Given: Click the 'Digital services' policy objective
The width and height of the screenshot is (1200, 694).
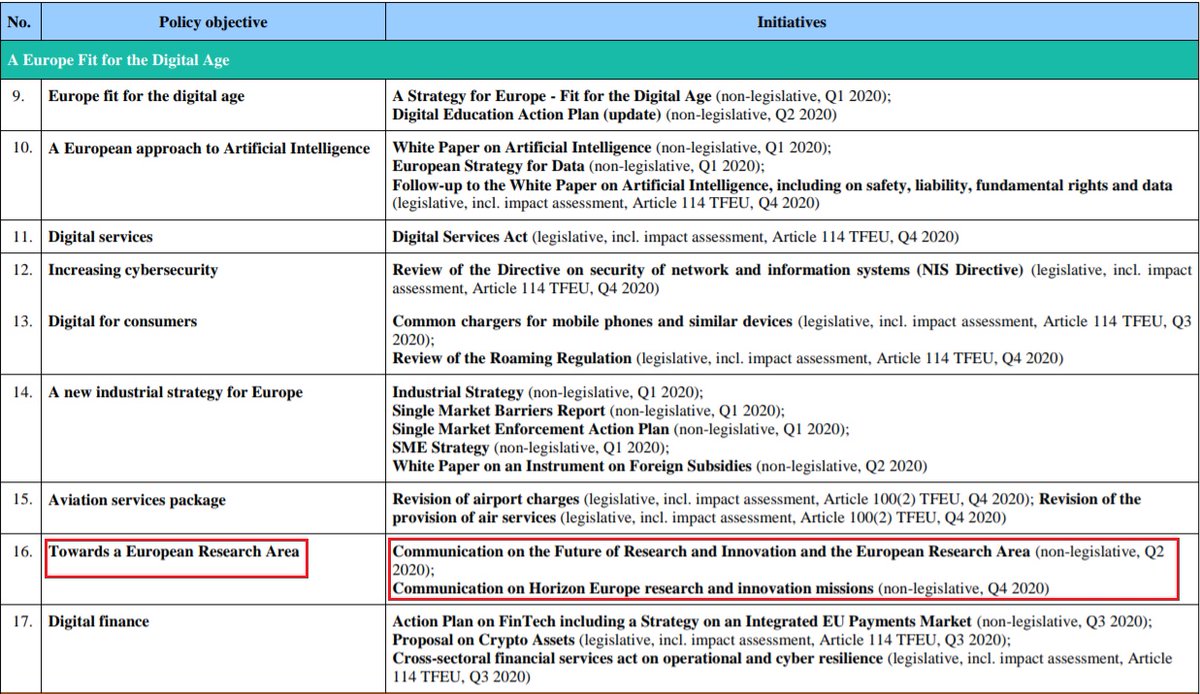Looking at the screenshot, I should [x=100, y=238].
